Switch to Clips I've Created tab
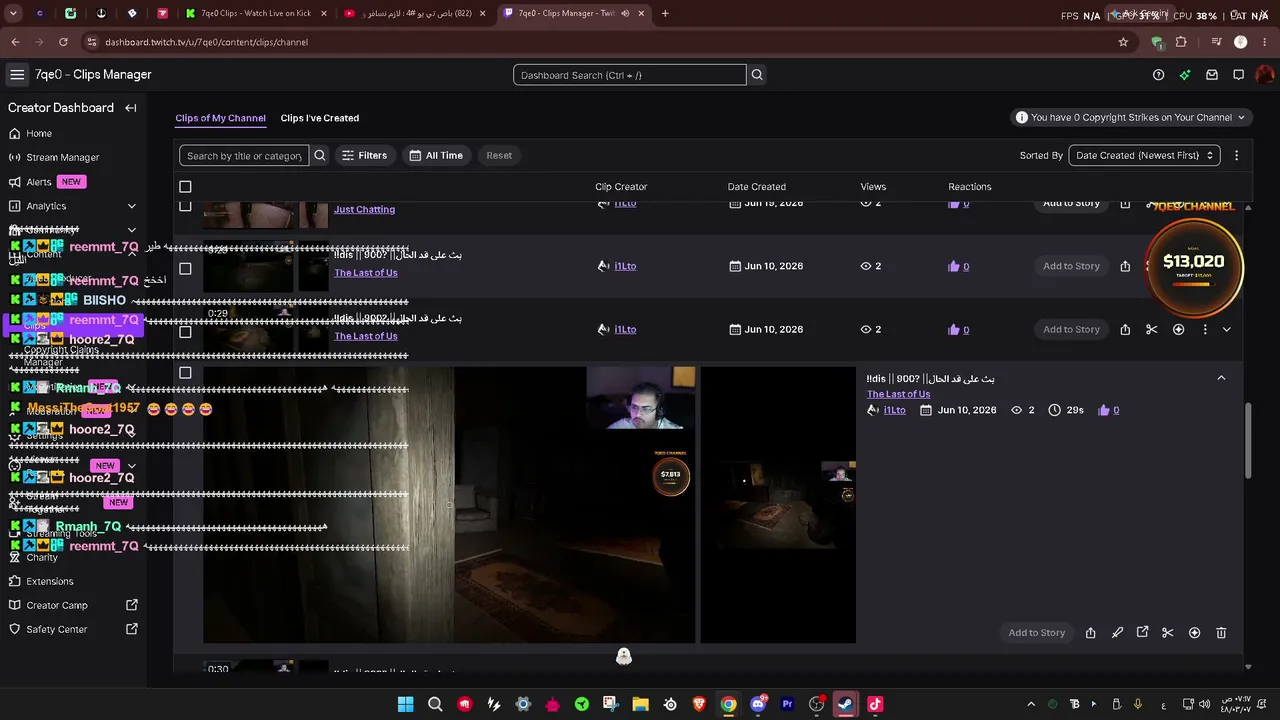1280x720 pixels. coord(320,118)
